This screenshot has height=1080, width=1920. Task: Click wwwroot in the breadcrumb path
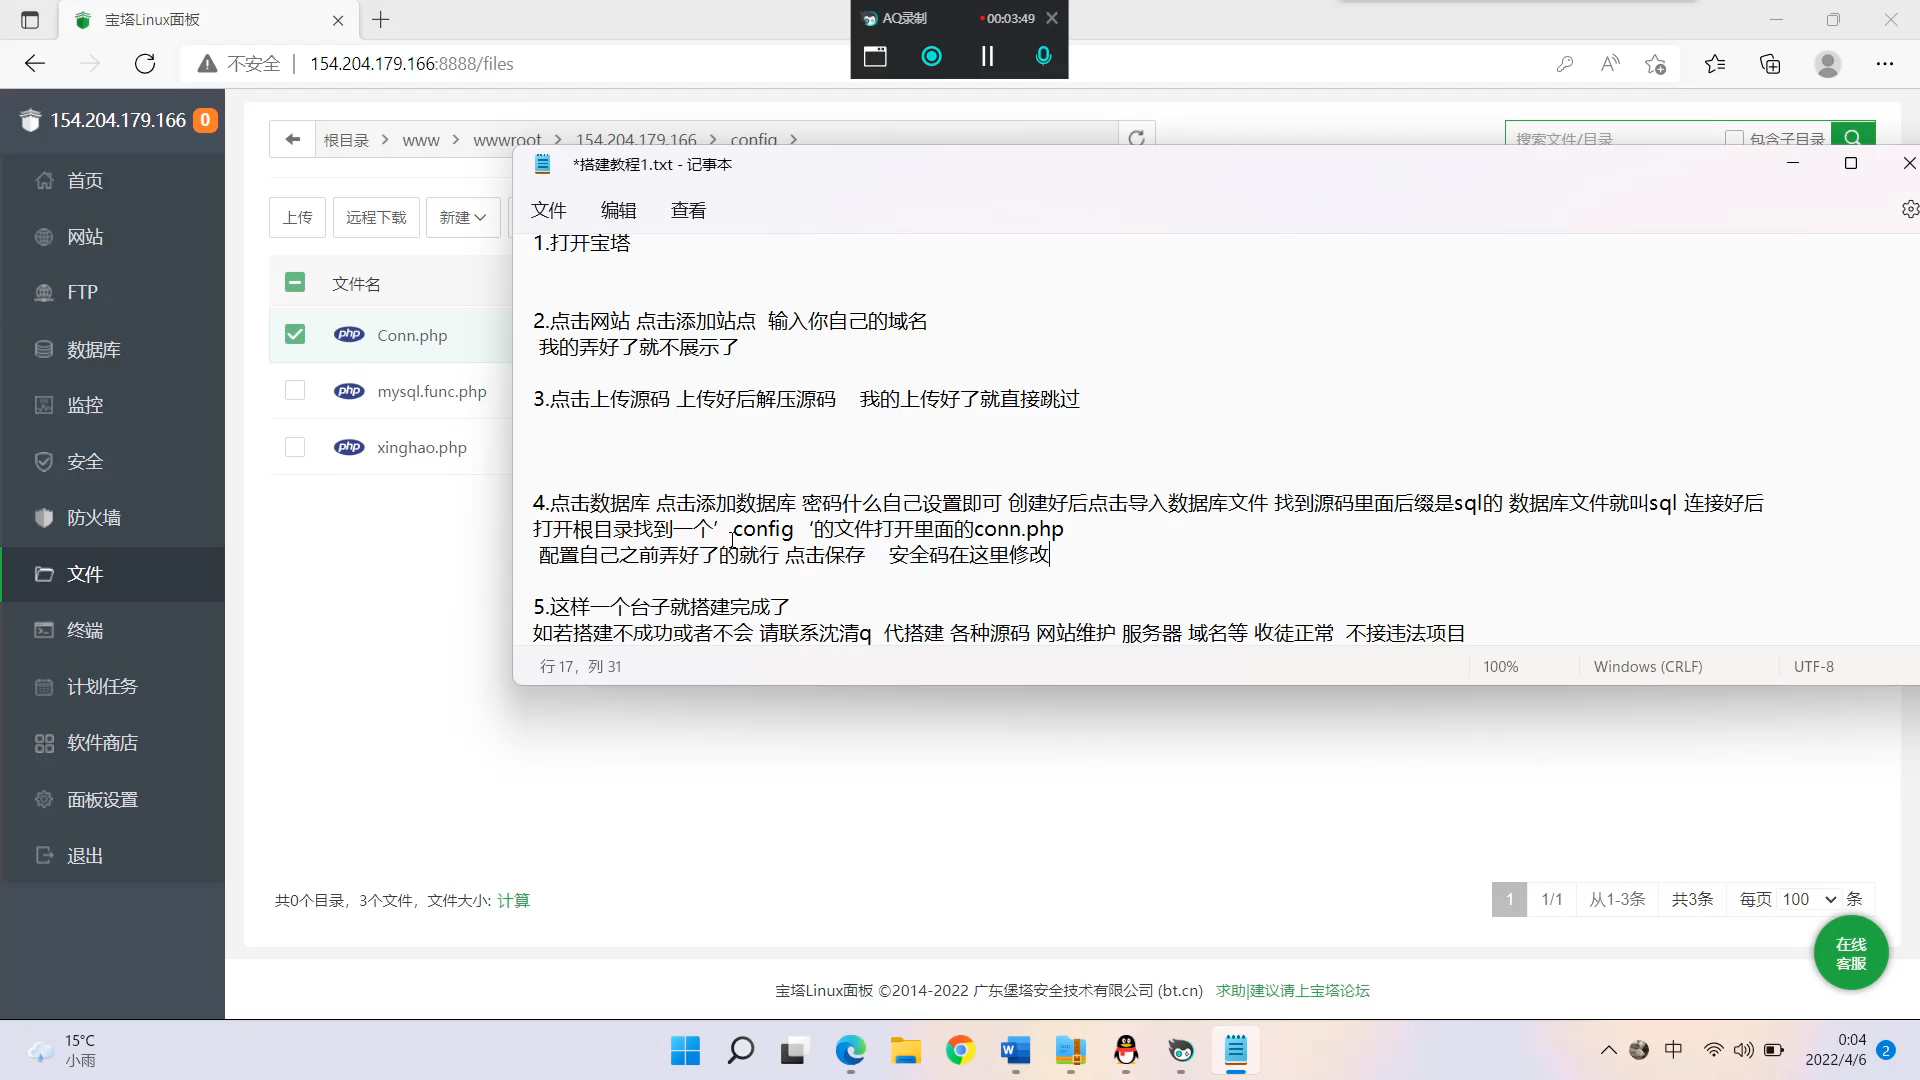click(x=507, y=140)
